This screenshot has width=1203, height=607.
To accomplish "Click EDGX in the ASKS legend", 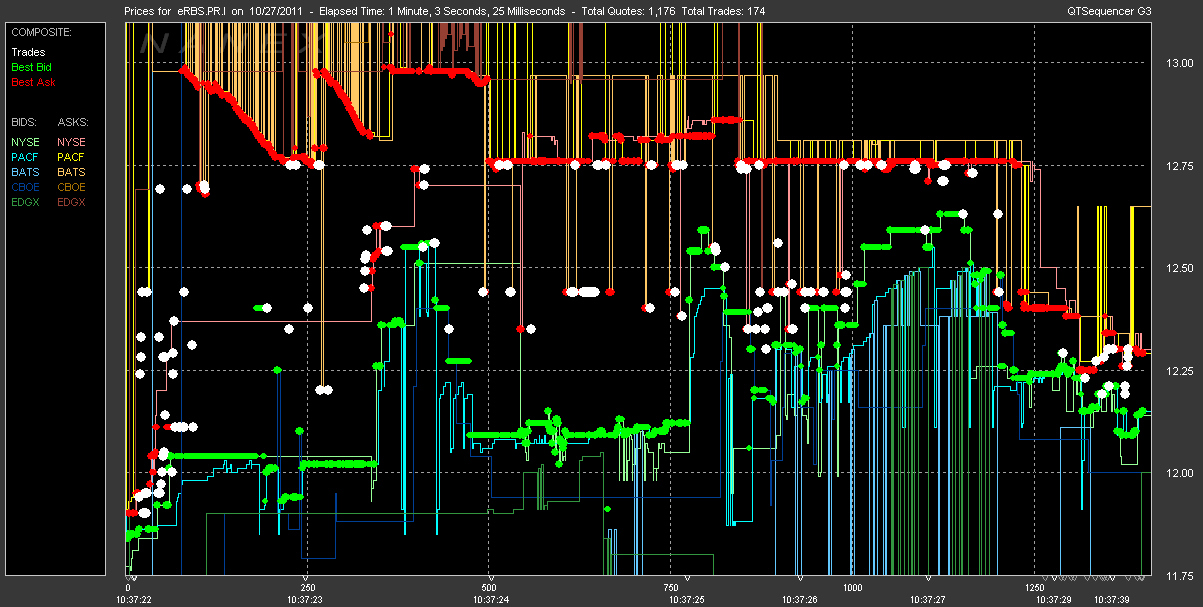I will tap(72, 201).
